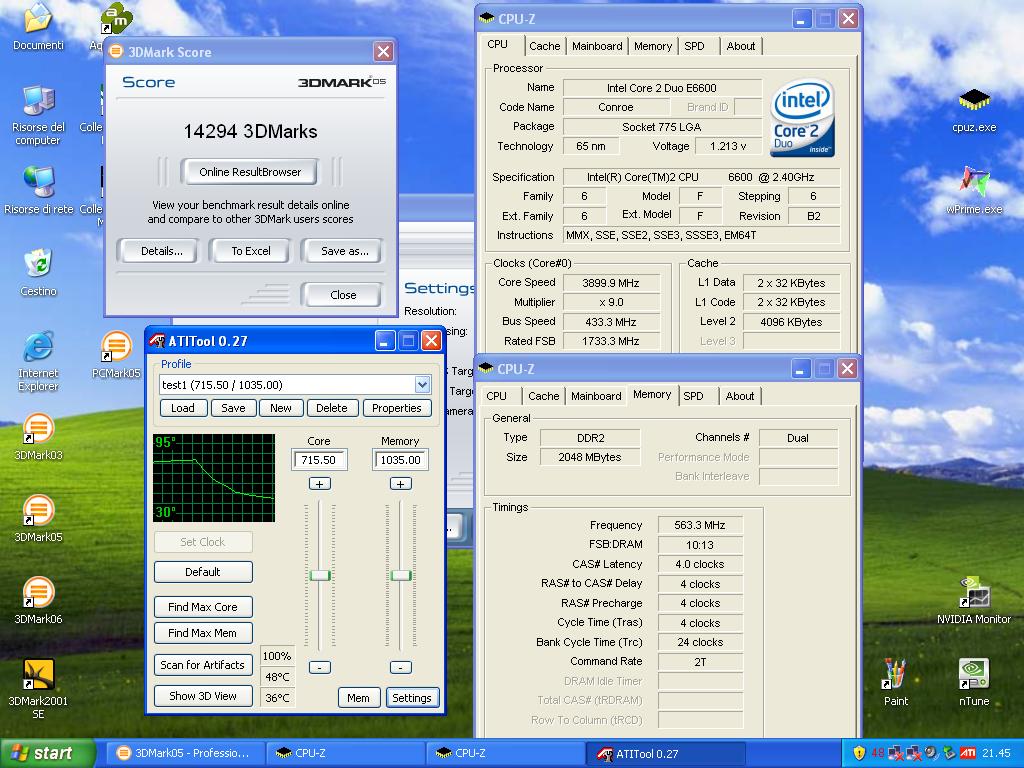Image resolution: width=1024 pixels, height=768 pixels.
Task: Click the ATITool title bar icon
Action: coord(157,340)
